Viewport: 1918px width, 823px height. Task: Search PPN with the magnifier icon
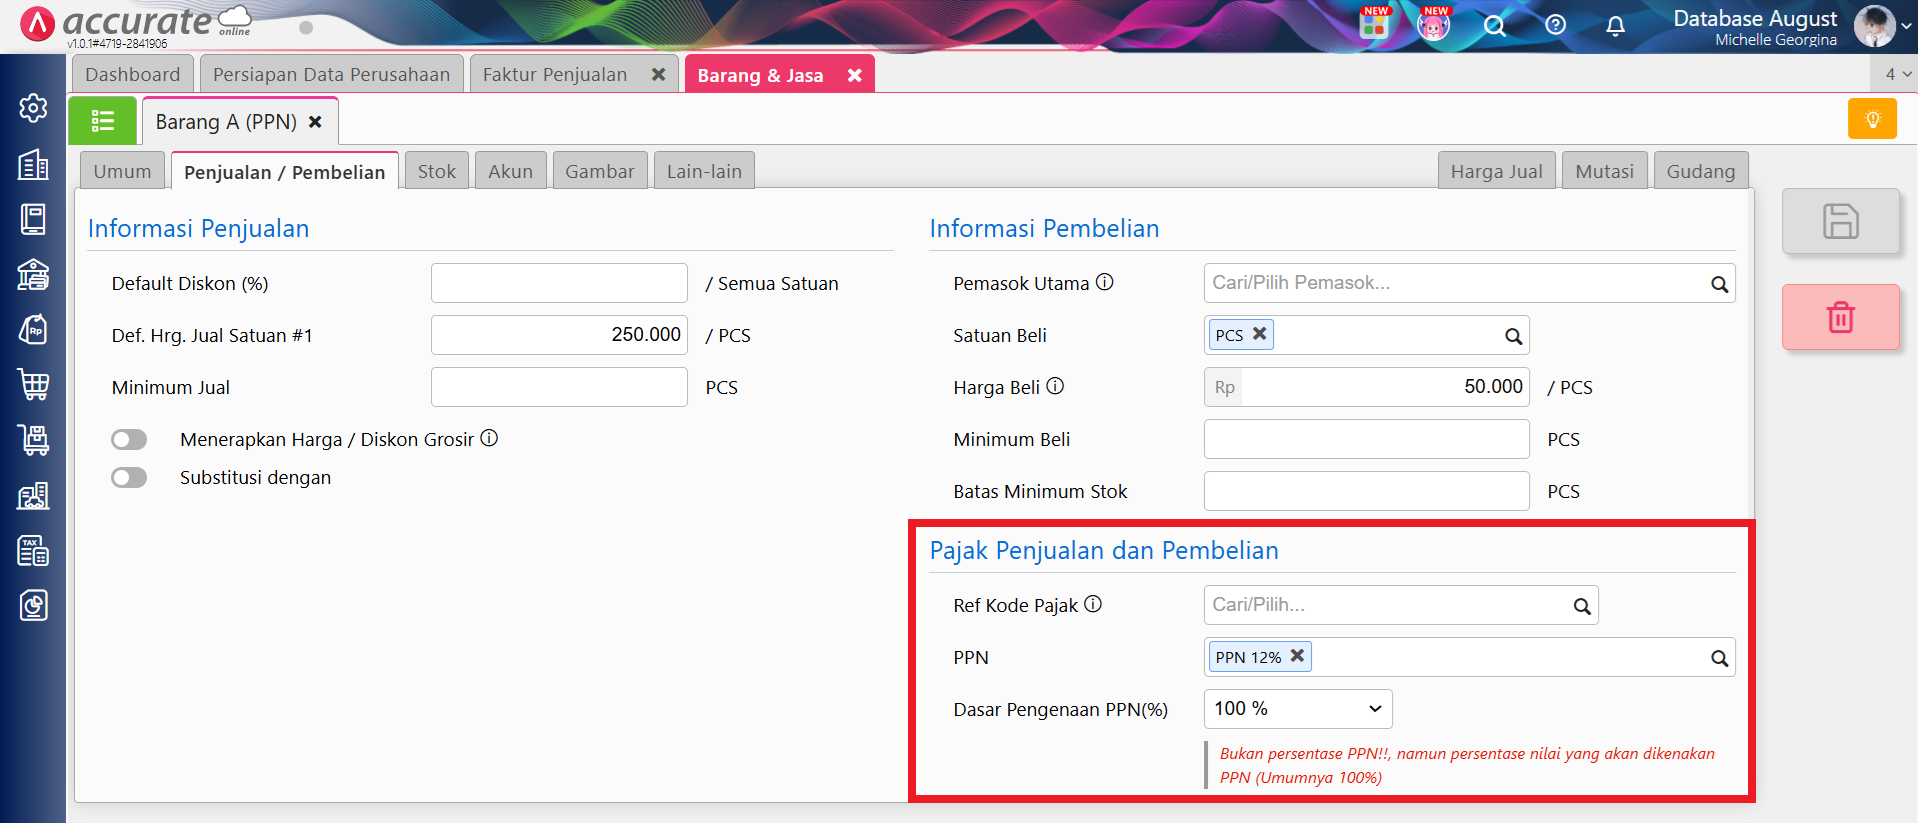click(x=1719, y=658)
